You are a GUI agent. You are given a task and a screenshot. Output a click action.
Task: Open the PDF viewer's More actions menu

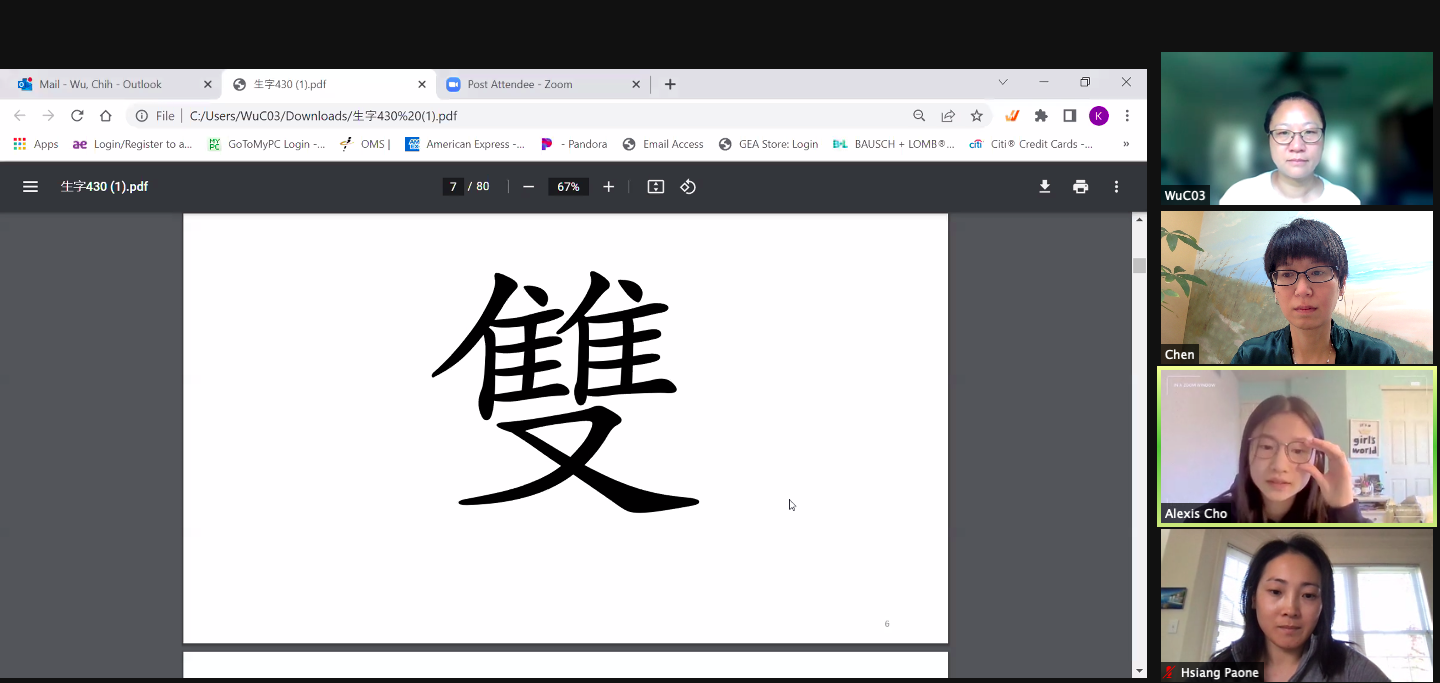click(x=1116, y=186)
